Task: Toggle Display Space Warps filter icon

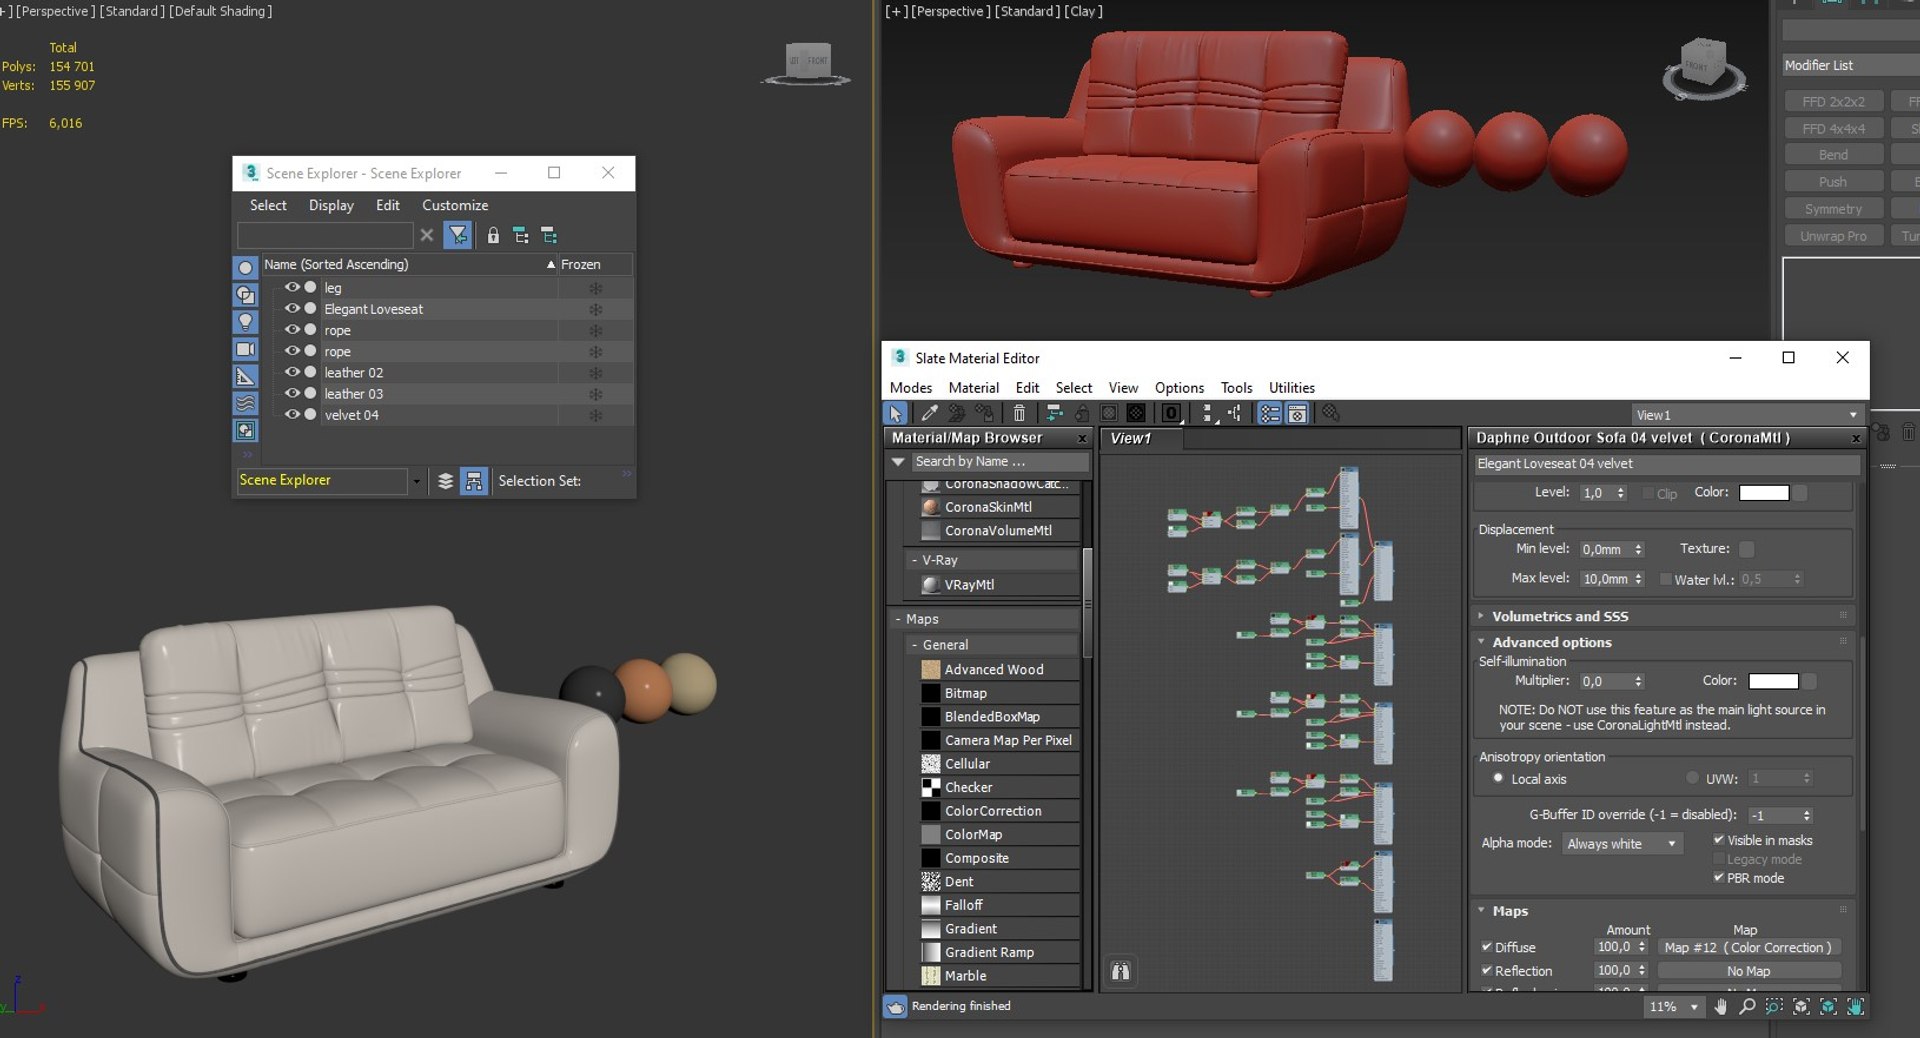Action: click(245, 403)
